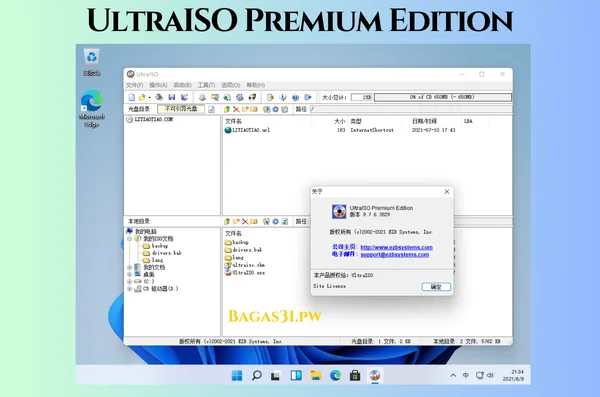
Task: Click the Save As toolbar icon
Action: (184, 97)
